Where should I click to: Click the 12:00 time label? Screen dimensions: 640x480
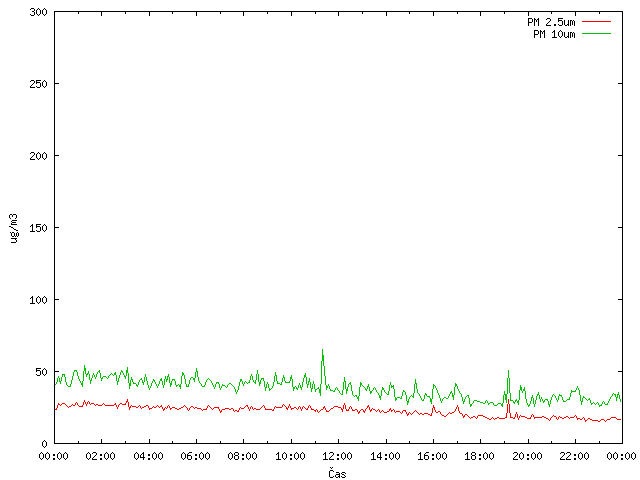(x=338, y=456)
